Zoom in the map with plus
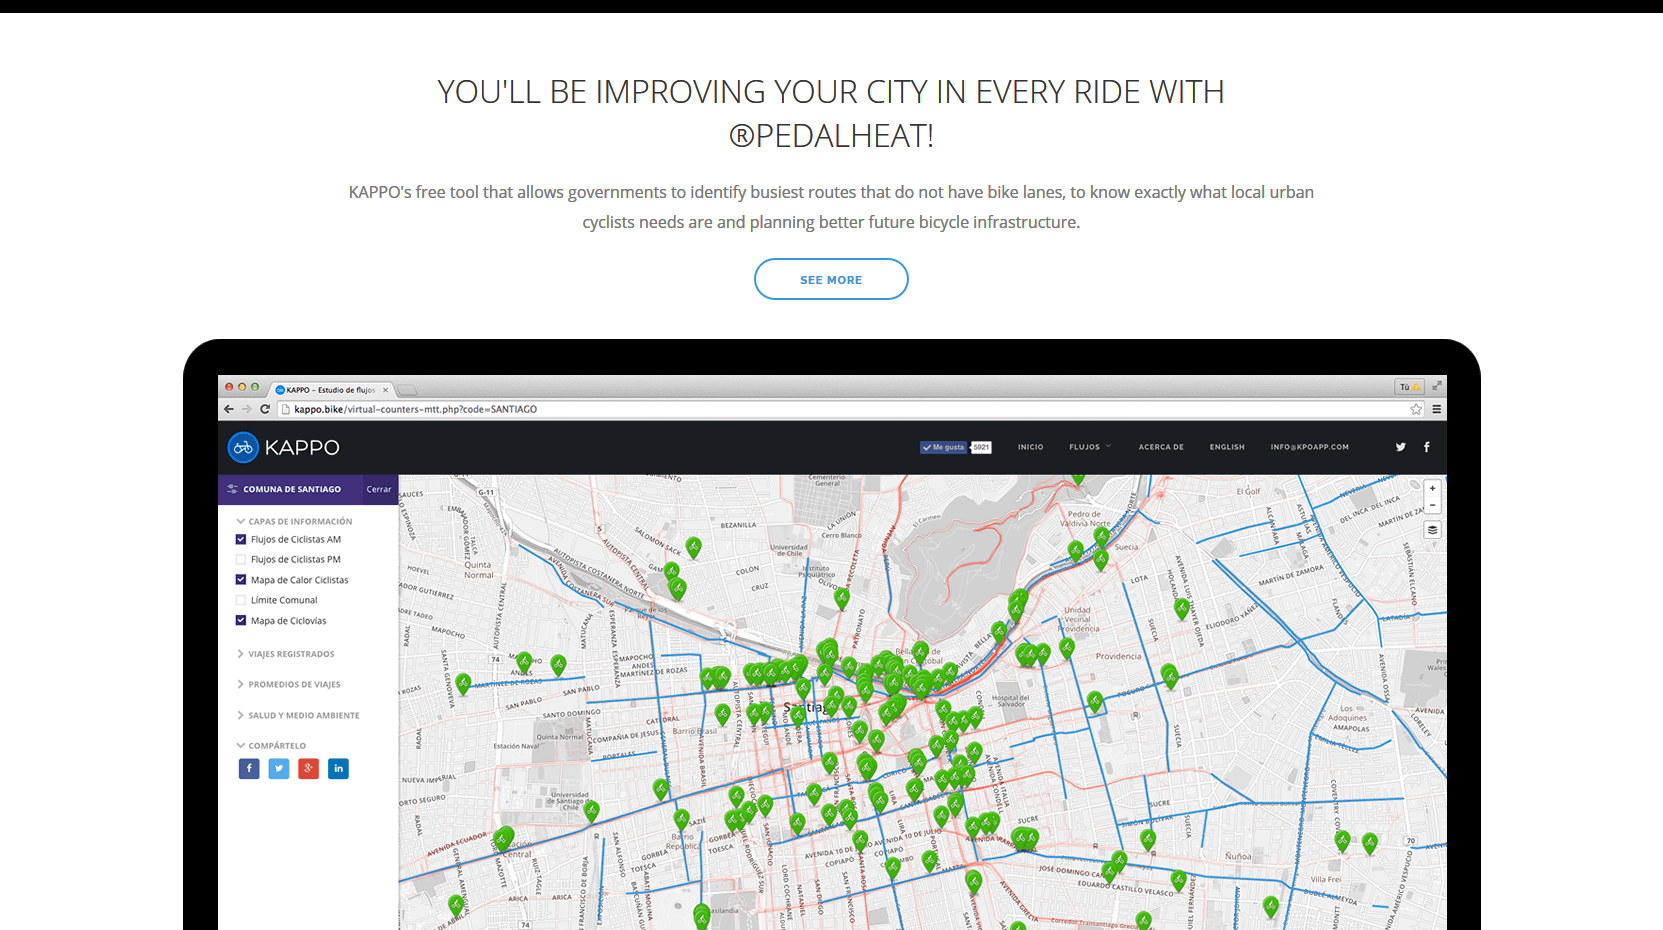 (1433, 489)
